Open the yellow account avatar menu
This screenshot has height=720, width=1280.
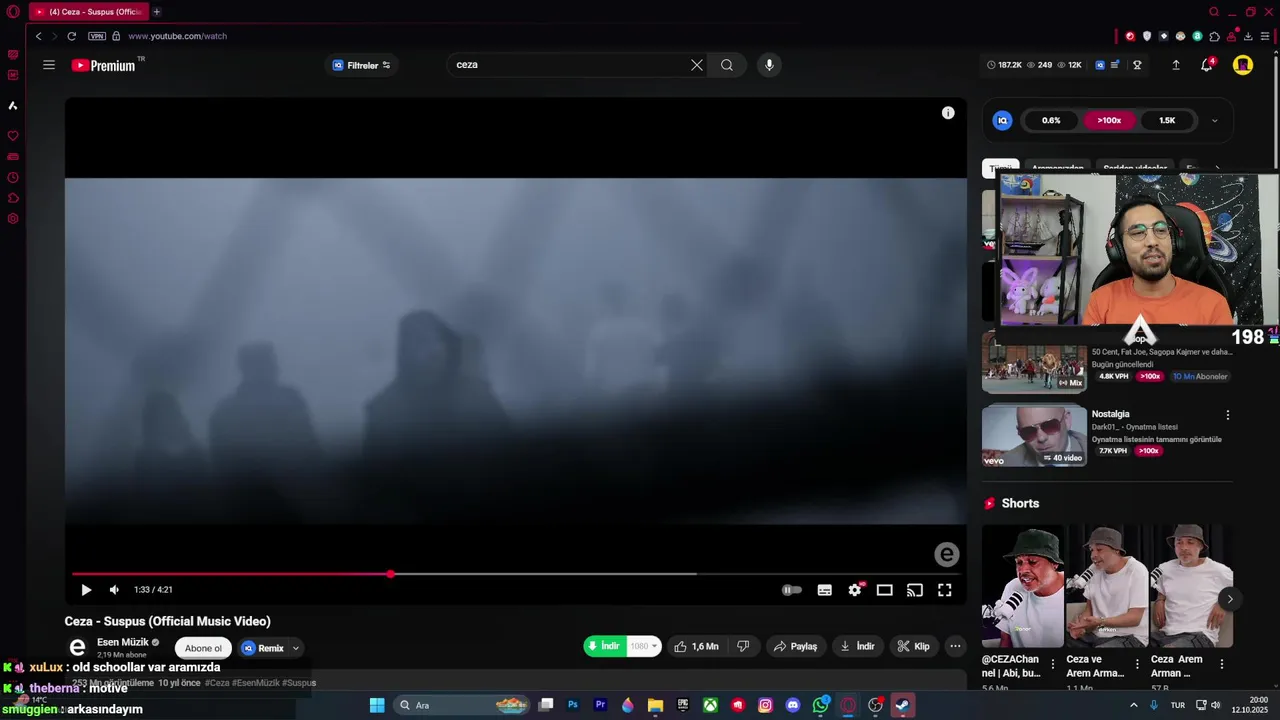pos(1242,65)
